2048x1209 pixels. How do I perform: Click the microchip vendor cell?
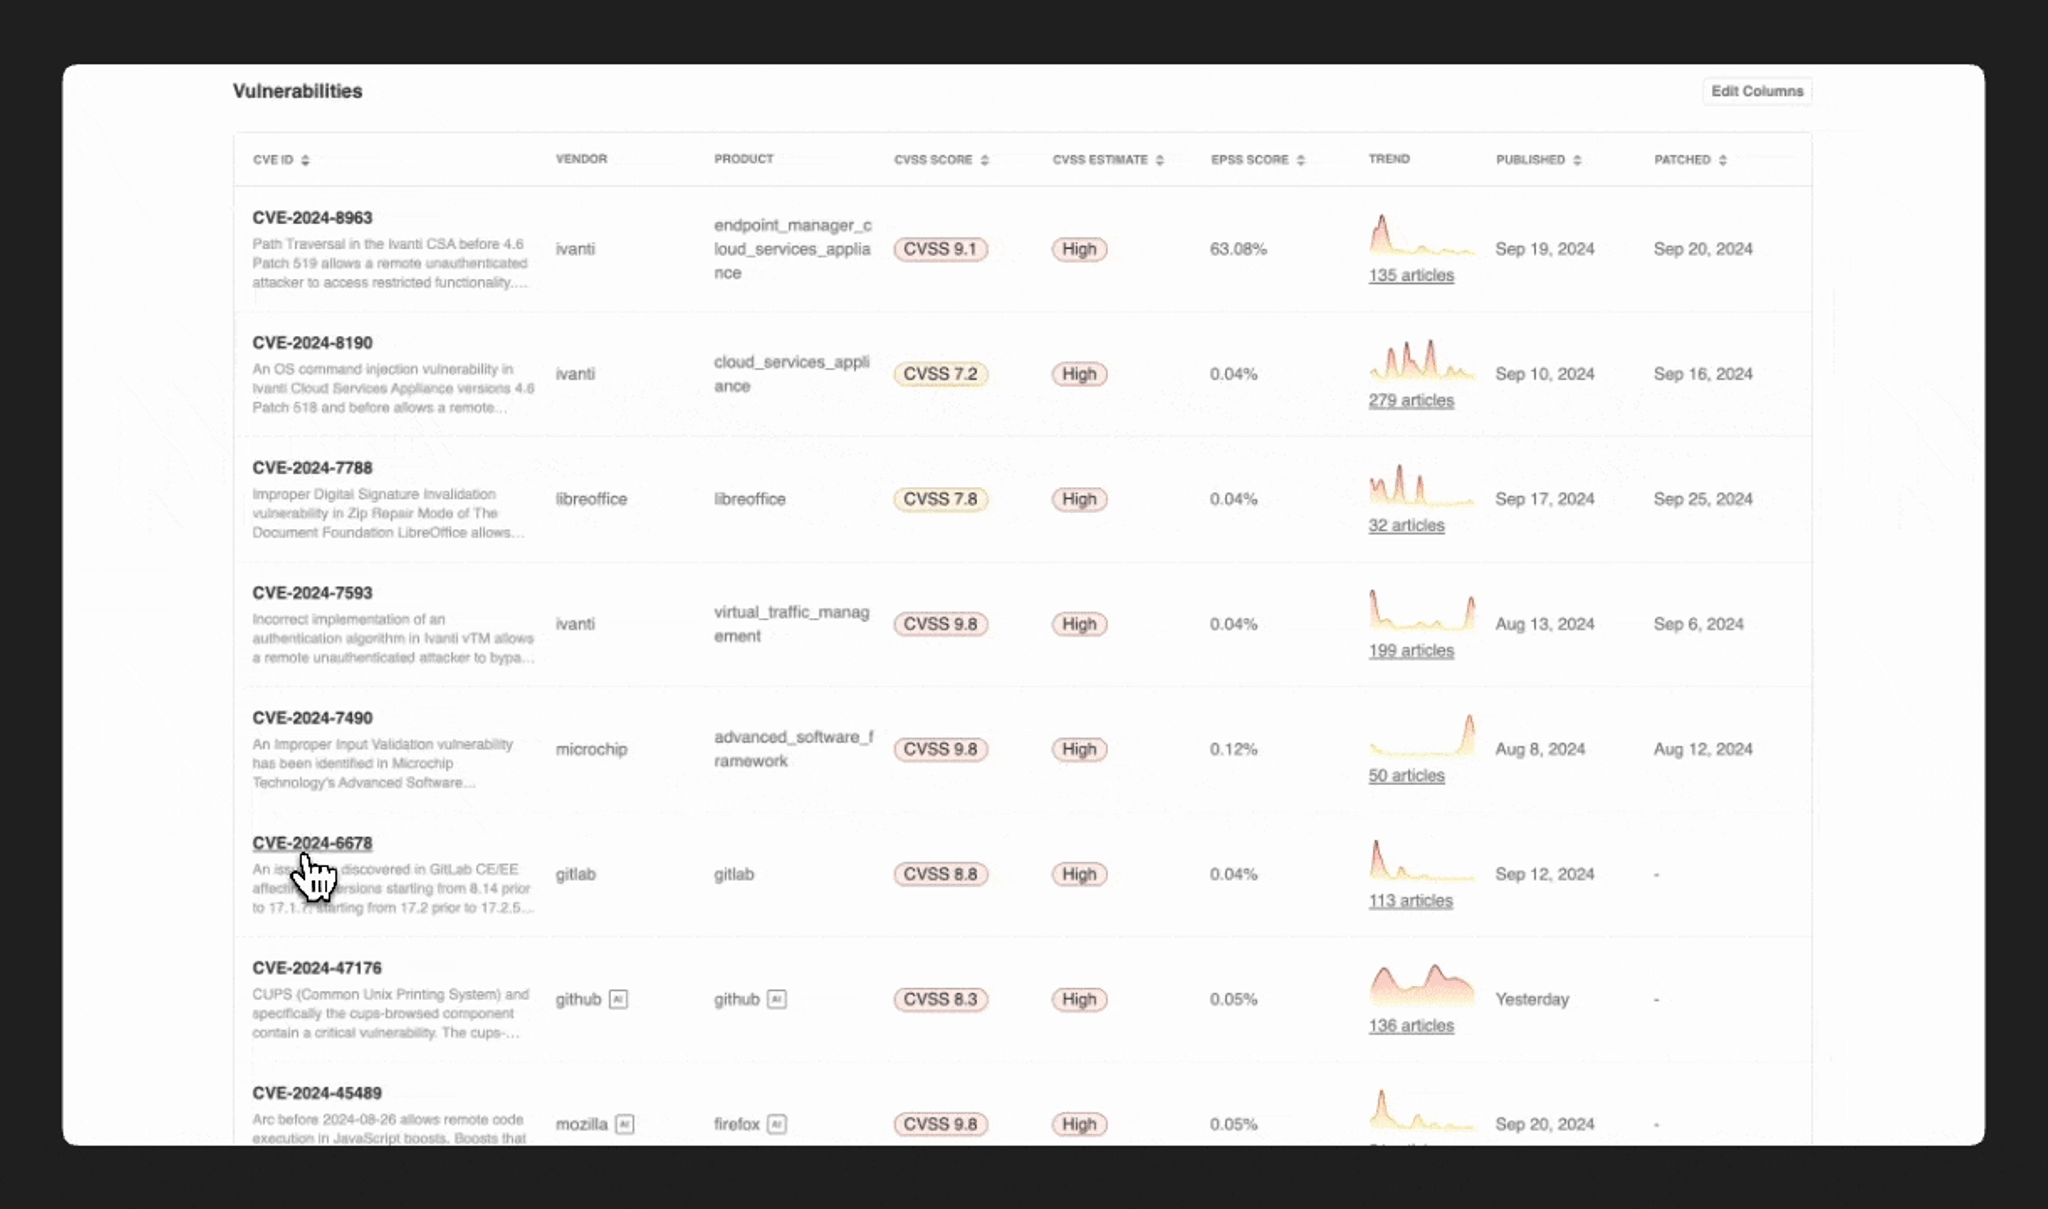coord(591,749)
